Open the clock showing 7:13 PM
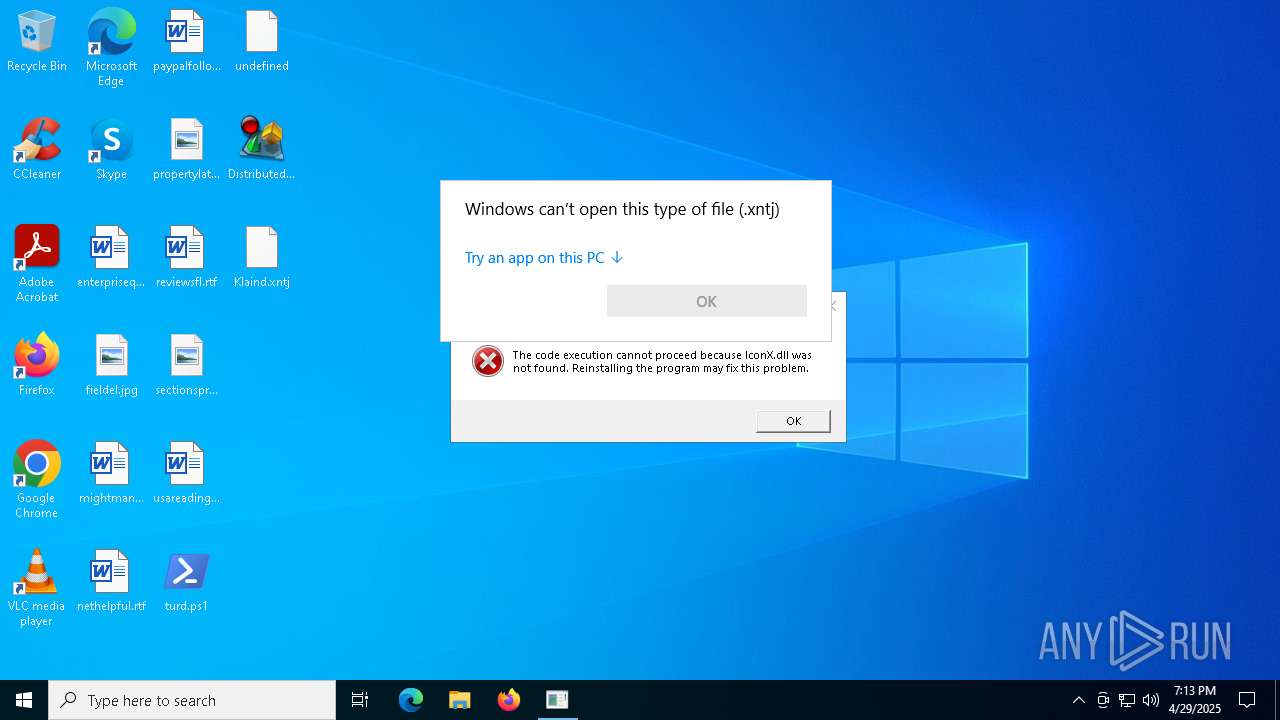Image resolution: width=1280 pixels, height=720 pixels. [x=1195, y=700]
